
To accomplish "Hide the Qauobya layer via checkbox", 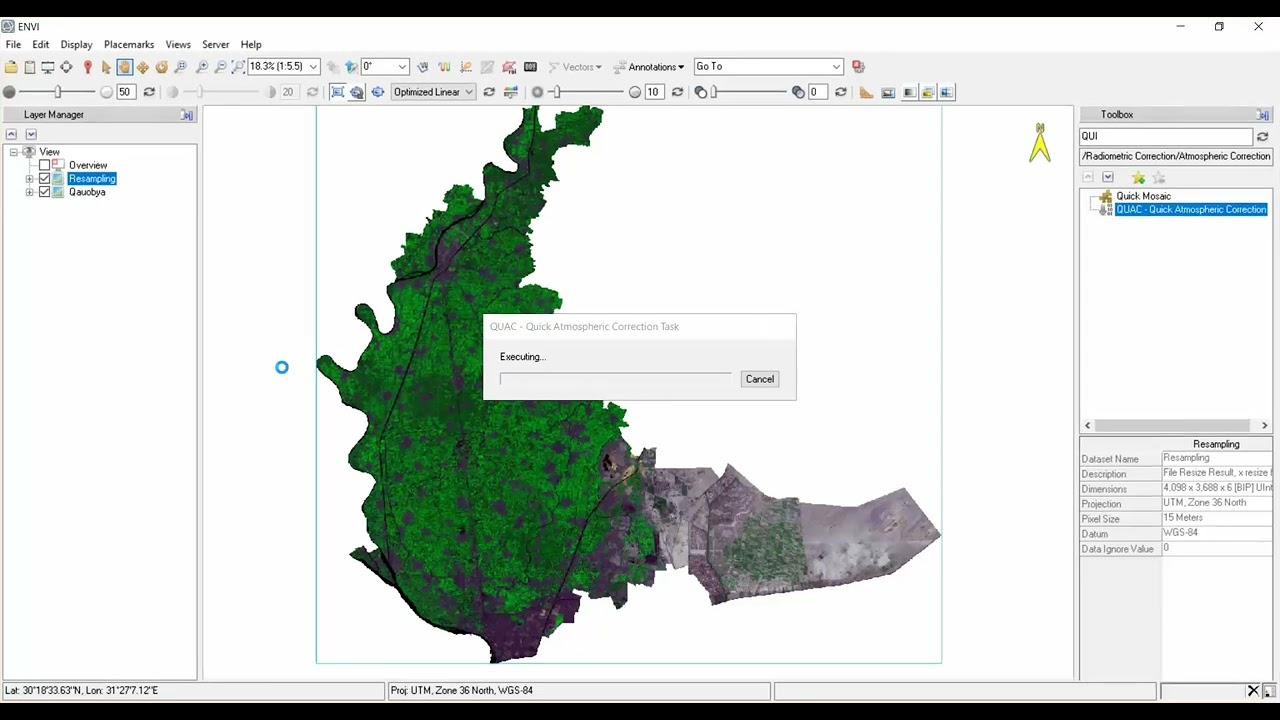I will (x=44, y=192).
